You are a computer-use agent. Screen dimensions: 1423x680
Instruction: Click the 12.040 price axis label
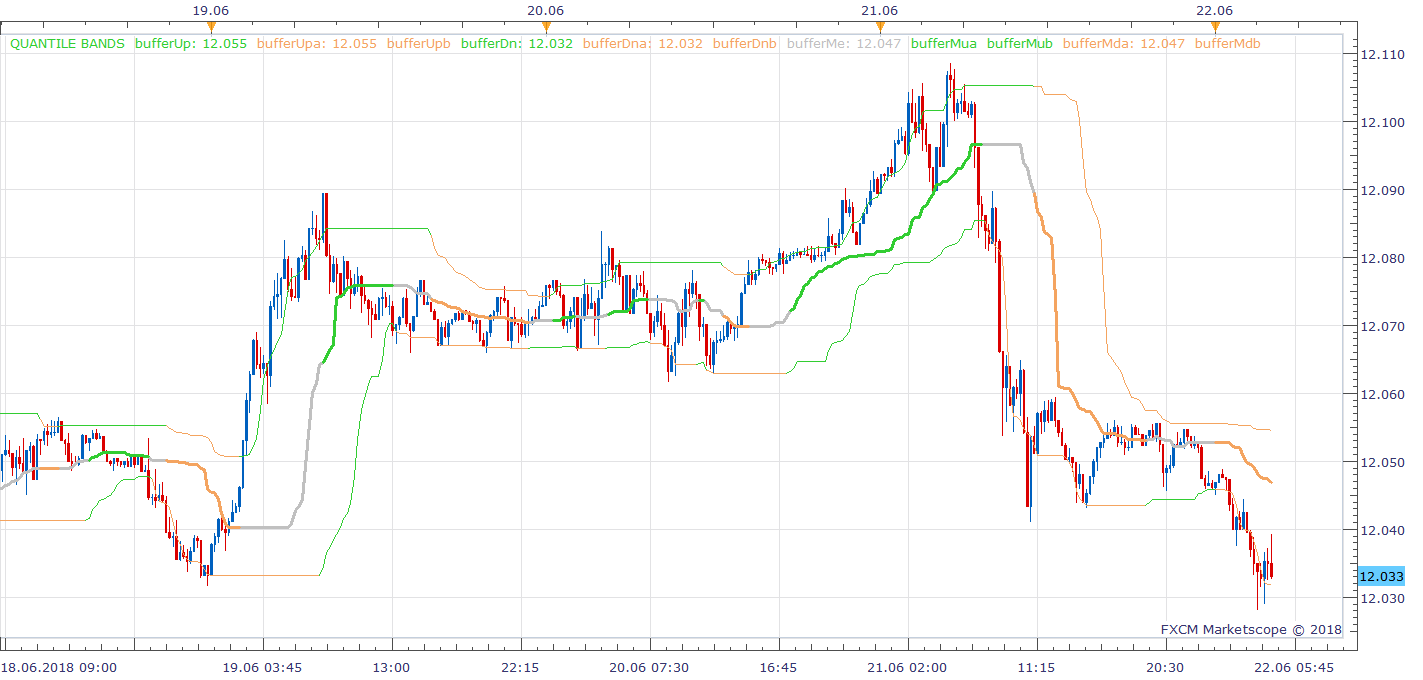1381,530
